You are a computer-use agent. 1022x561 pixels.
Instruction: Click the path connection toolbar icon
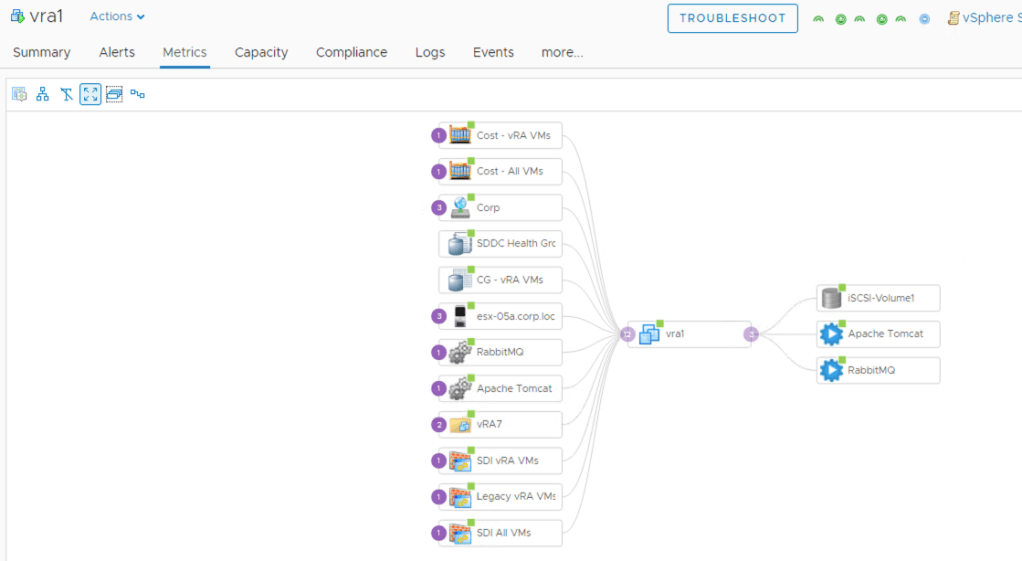(138, 94)
